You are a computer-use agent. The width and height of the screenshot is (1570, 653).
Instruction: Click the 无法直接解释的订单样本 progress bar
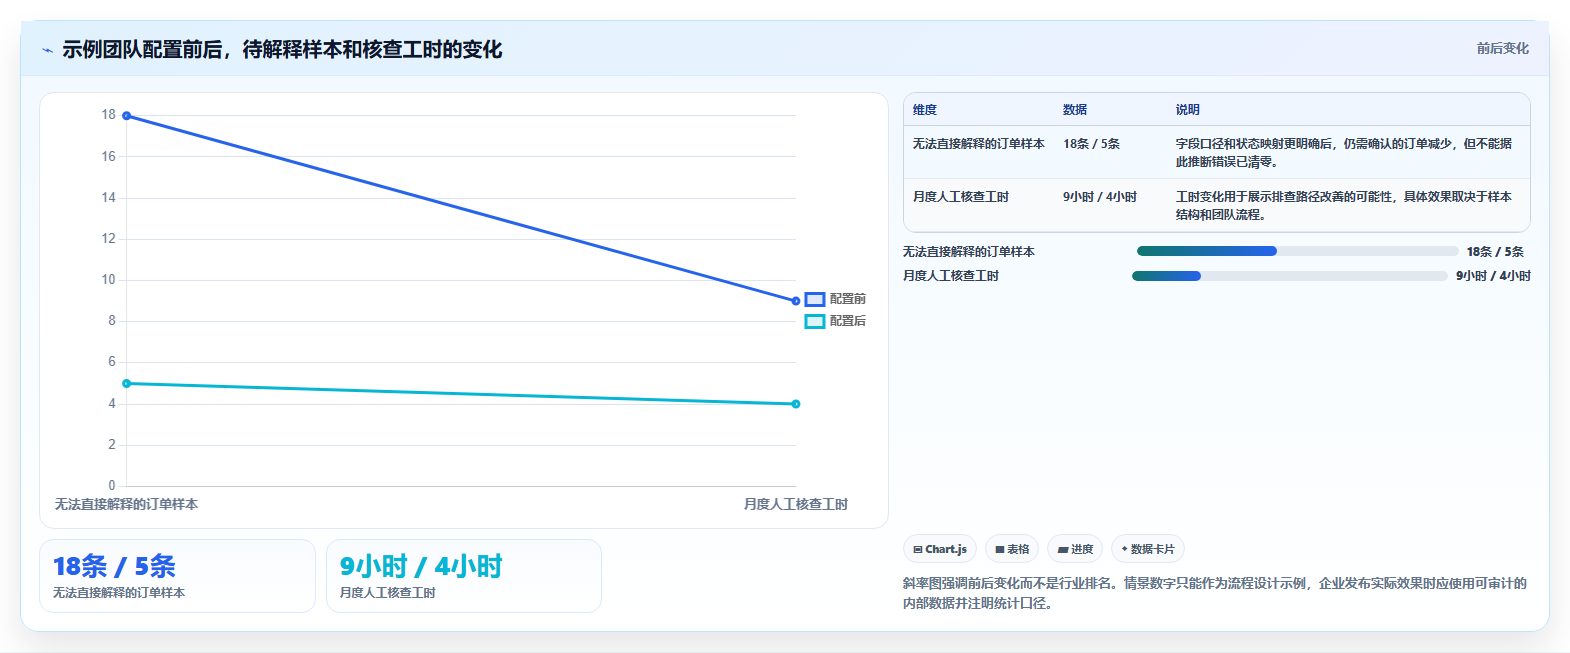1297,251
